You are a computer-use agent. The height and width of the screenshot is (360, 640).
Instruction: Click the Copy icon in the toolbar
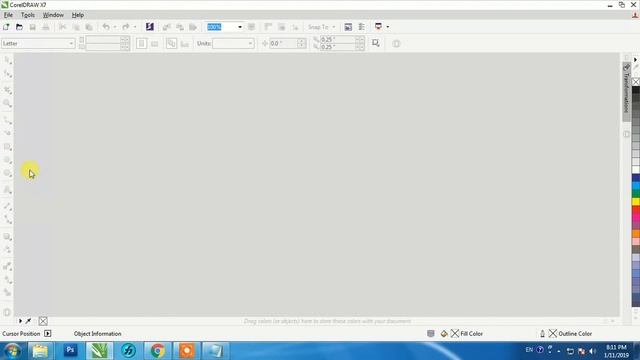(x=76, y=27)
